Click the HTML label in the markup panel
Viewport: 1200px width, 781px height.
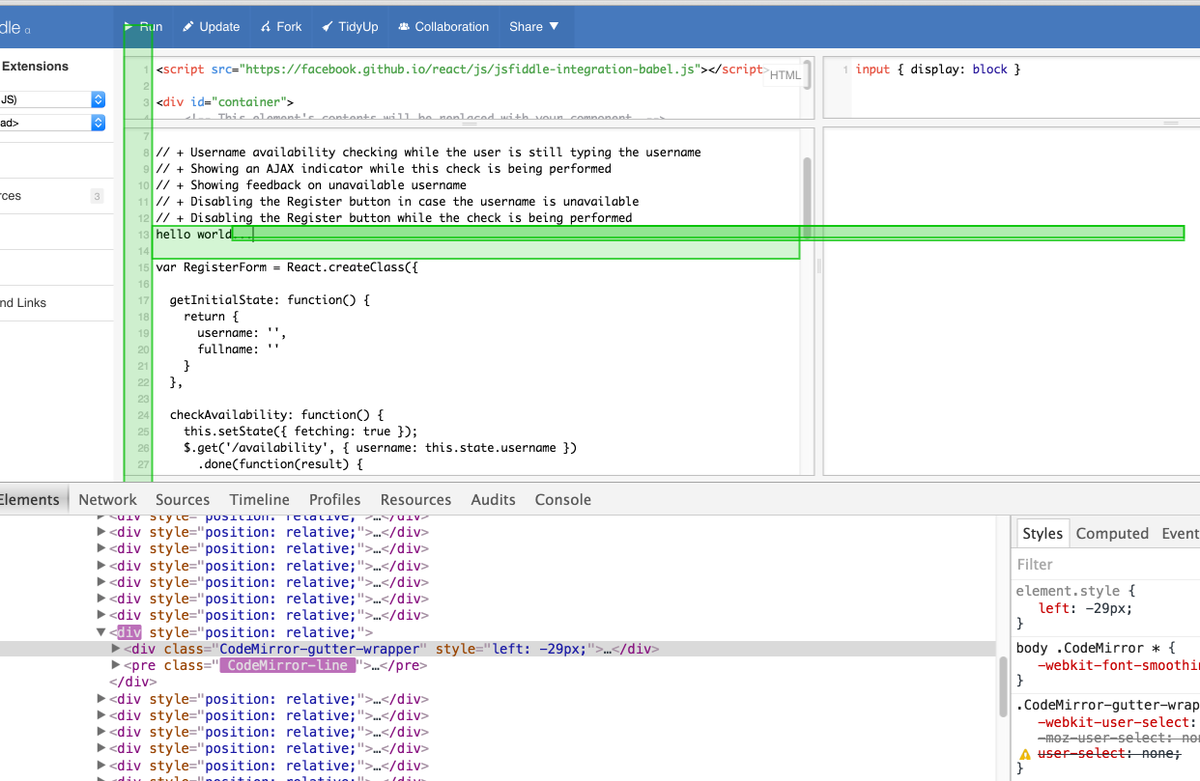(x=785, y=75)
